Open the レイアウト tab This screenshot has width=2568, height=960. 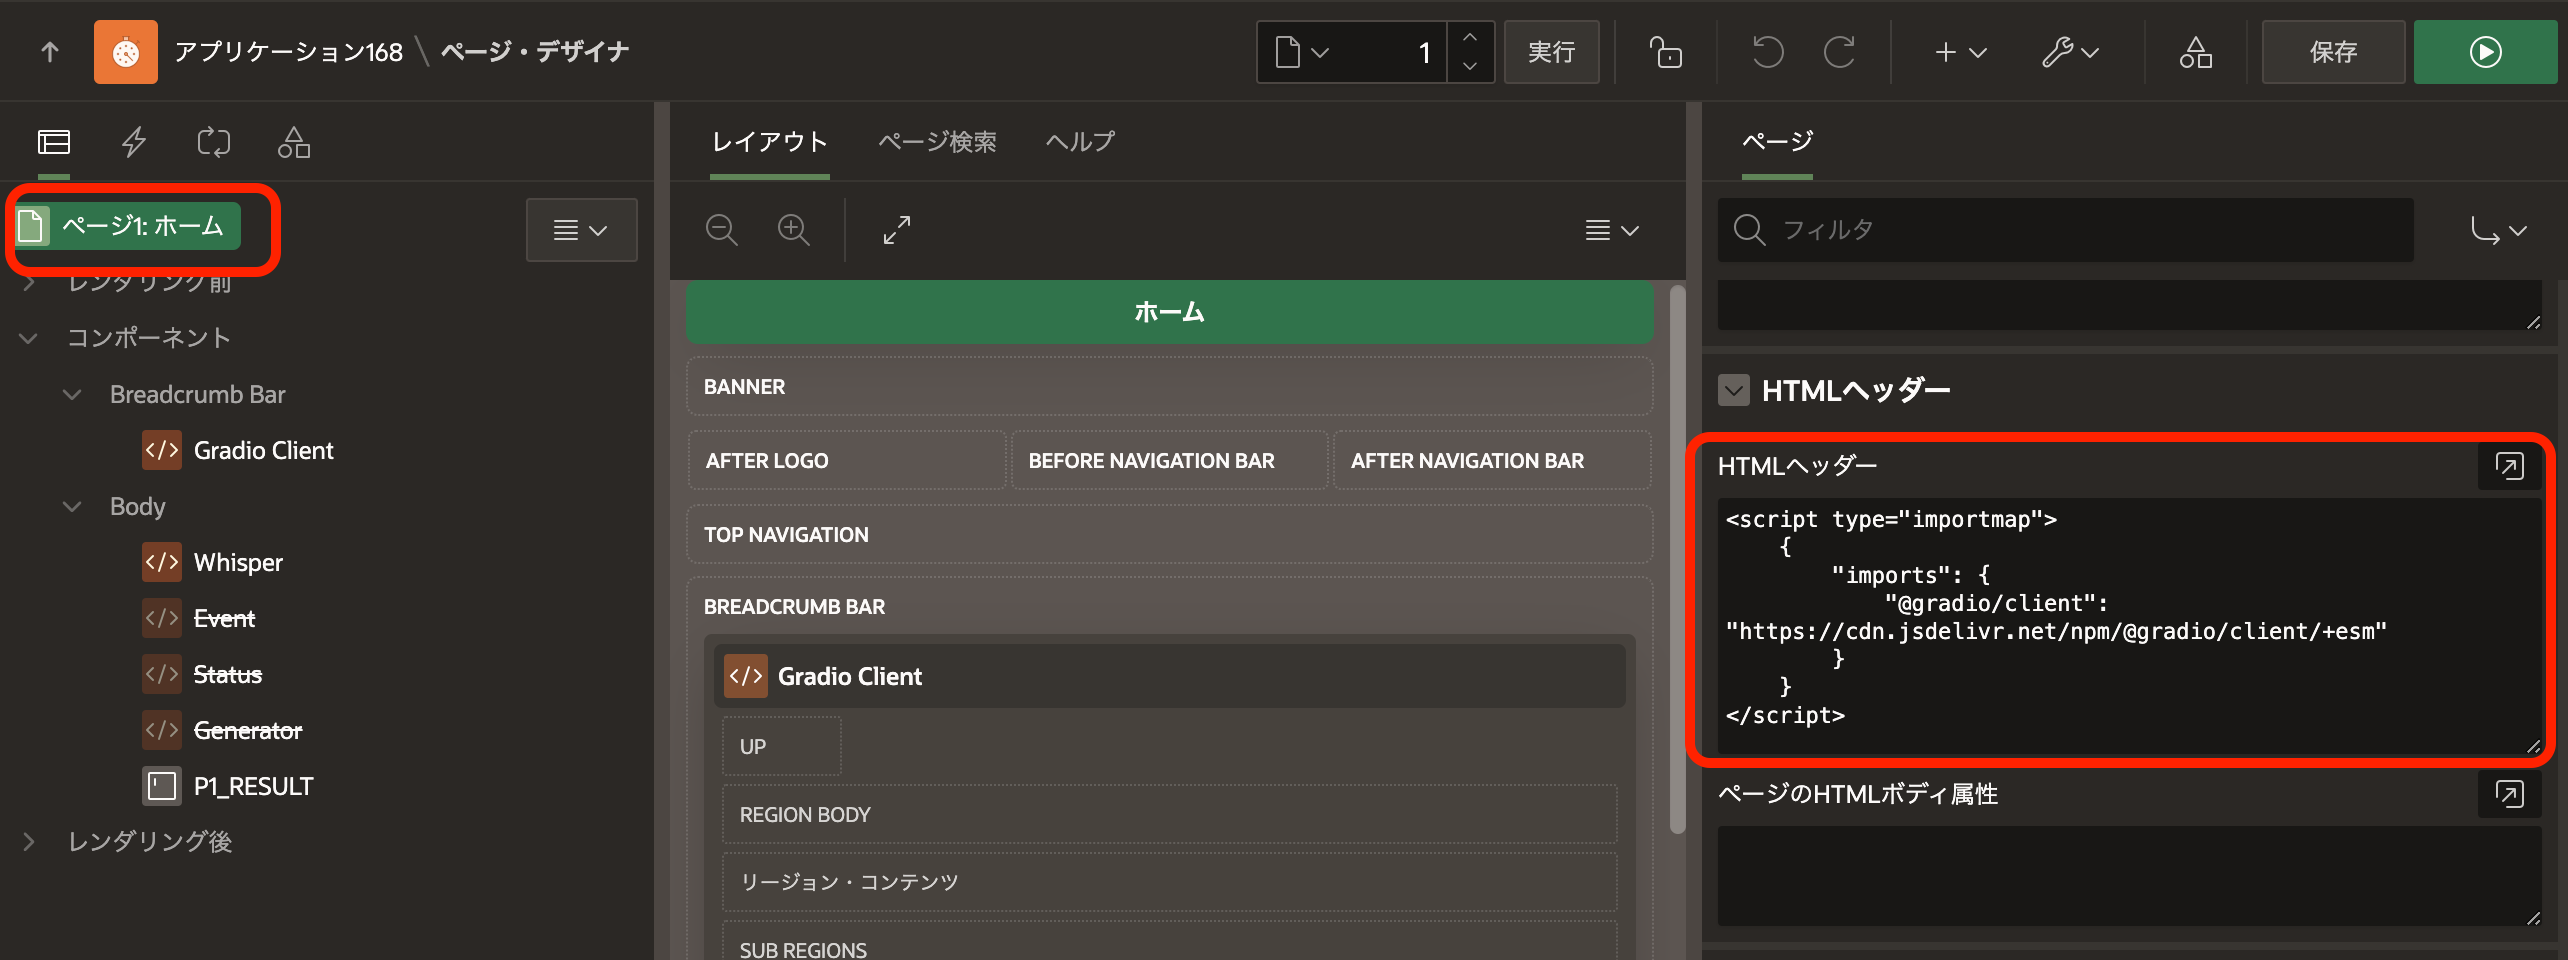(769, 142)
